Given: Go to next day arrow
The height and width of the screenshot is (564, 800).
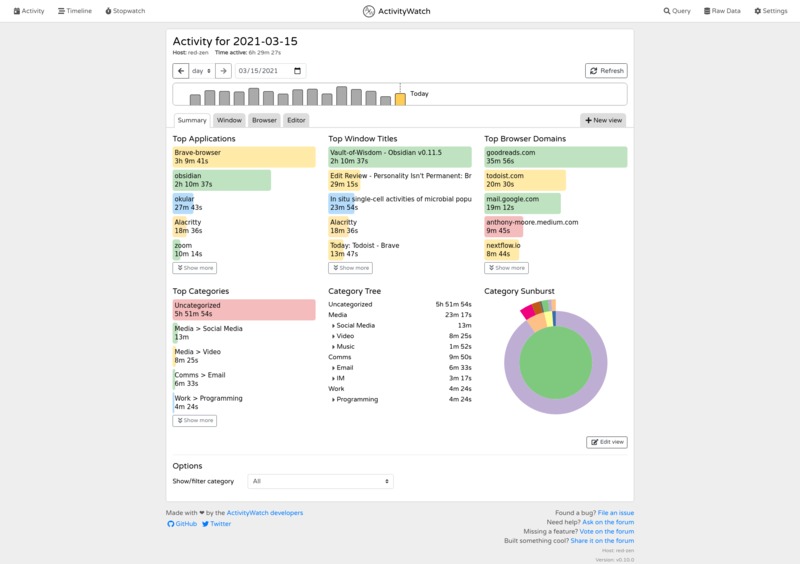Looking at the screenshot, I should tap(223, 71).
